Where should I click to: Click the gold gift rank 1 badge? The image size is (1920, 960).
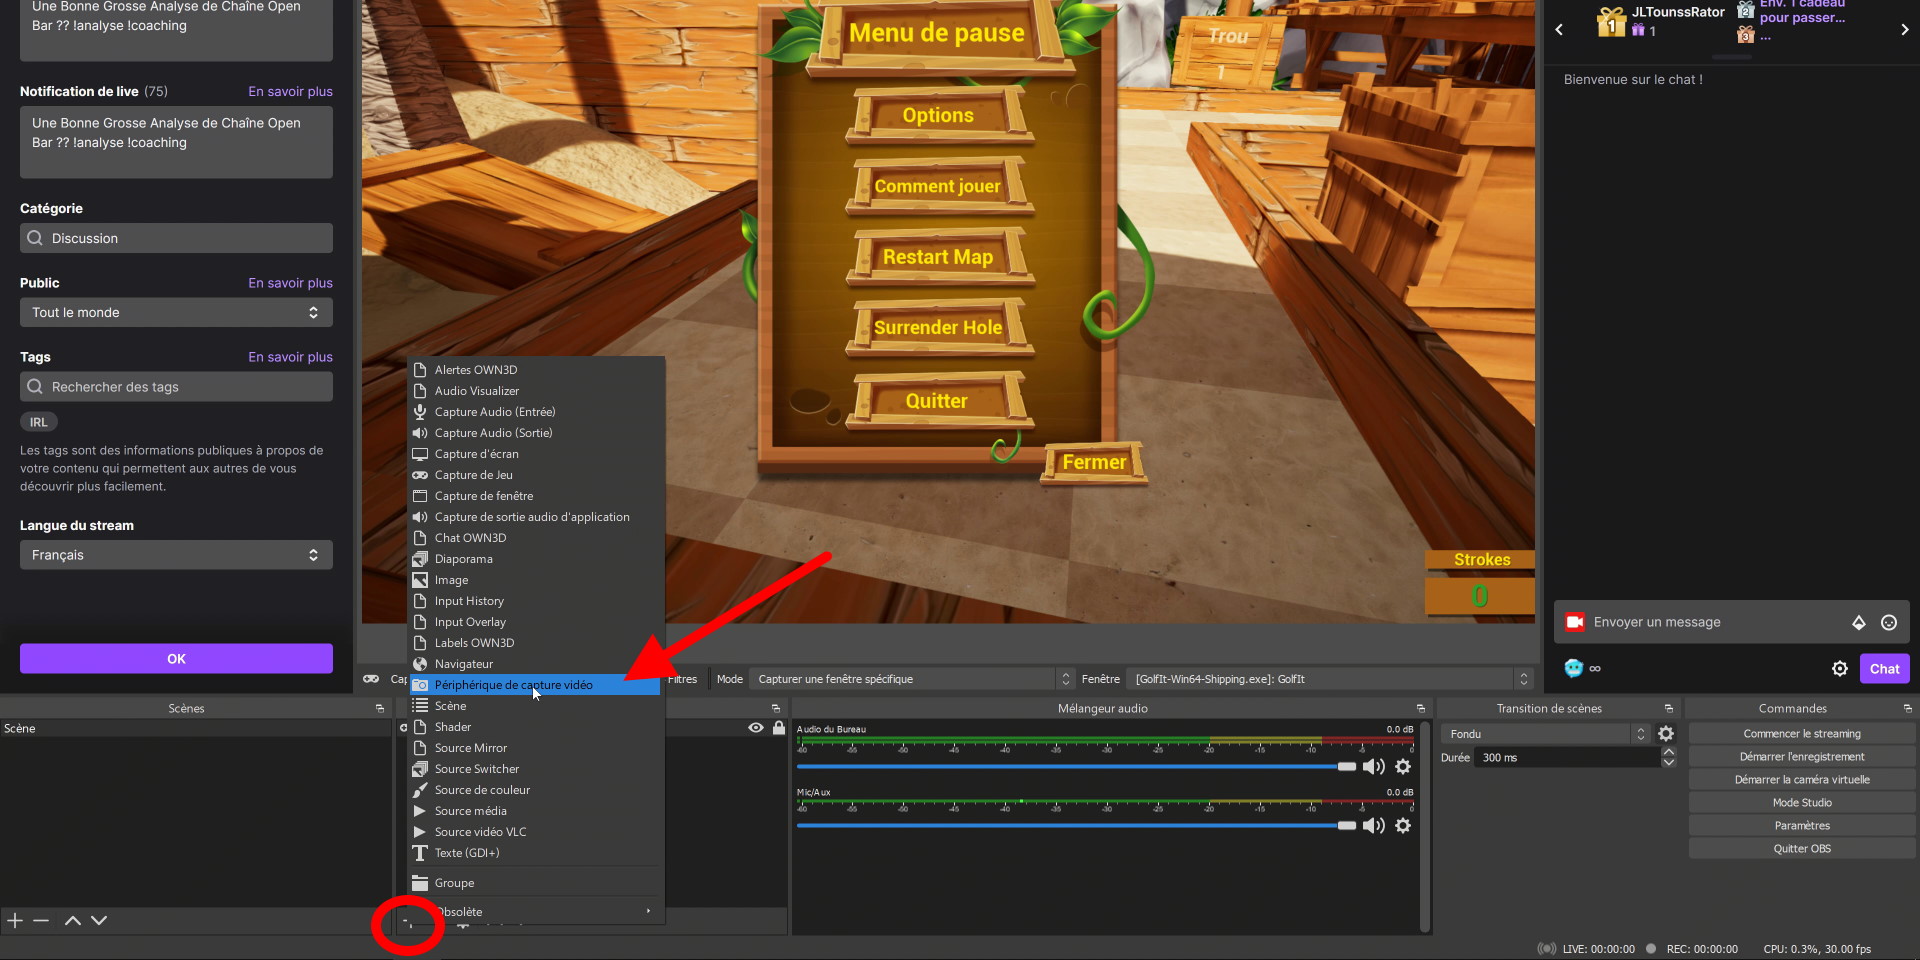click(1611, 21)
